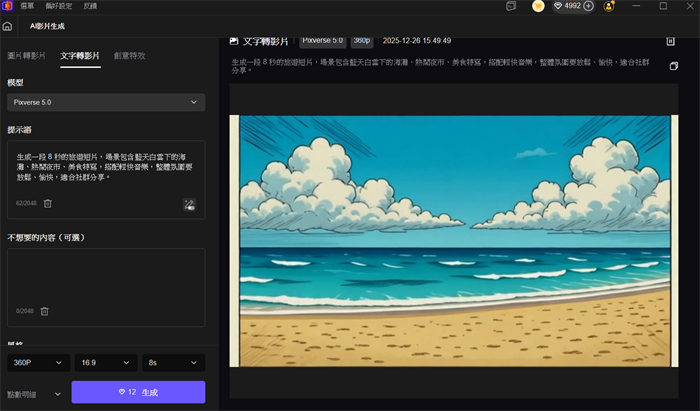Switch to the 圖片轉影片 tab

point(26,56)
